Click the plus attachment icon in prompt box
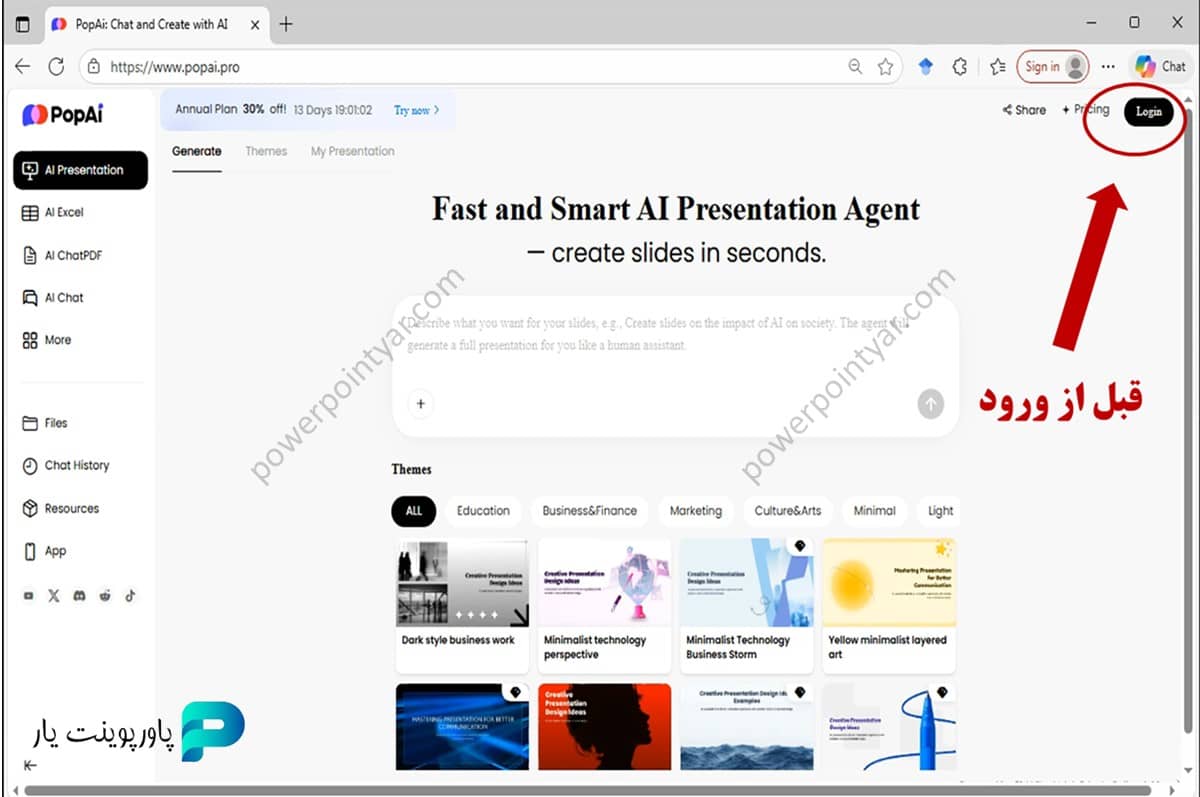The width and height of the screenshot is (1200, 797). pyautogui.click(x=421, y=404)
